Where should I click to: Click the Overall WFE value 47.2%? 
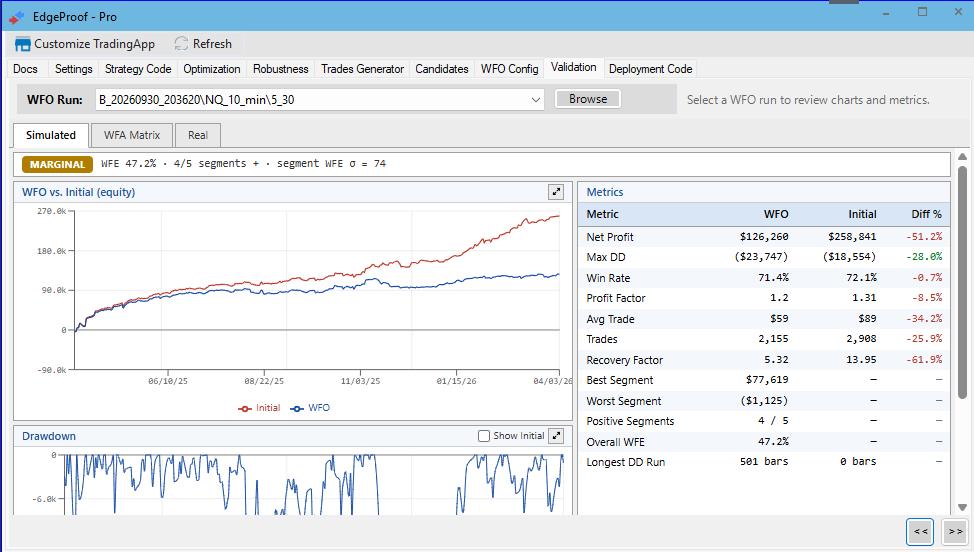pos(773,441)
